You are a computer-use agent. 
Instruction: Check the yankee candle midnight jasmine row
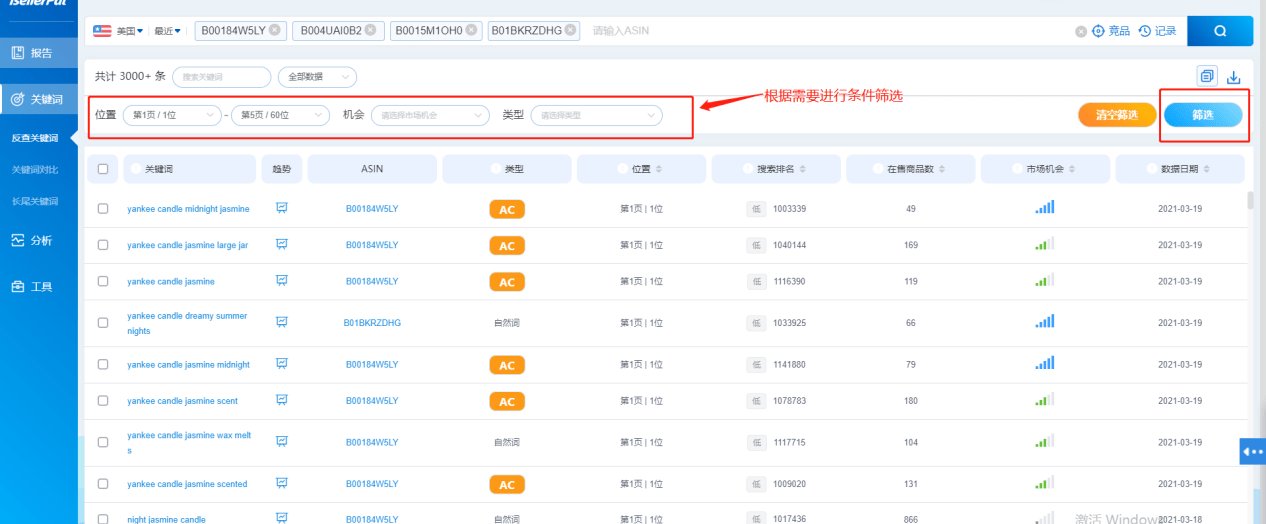tap(103, 208)
